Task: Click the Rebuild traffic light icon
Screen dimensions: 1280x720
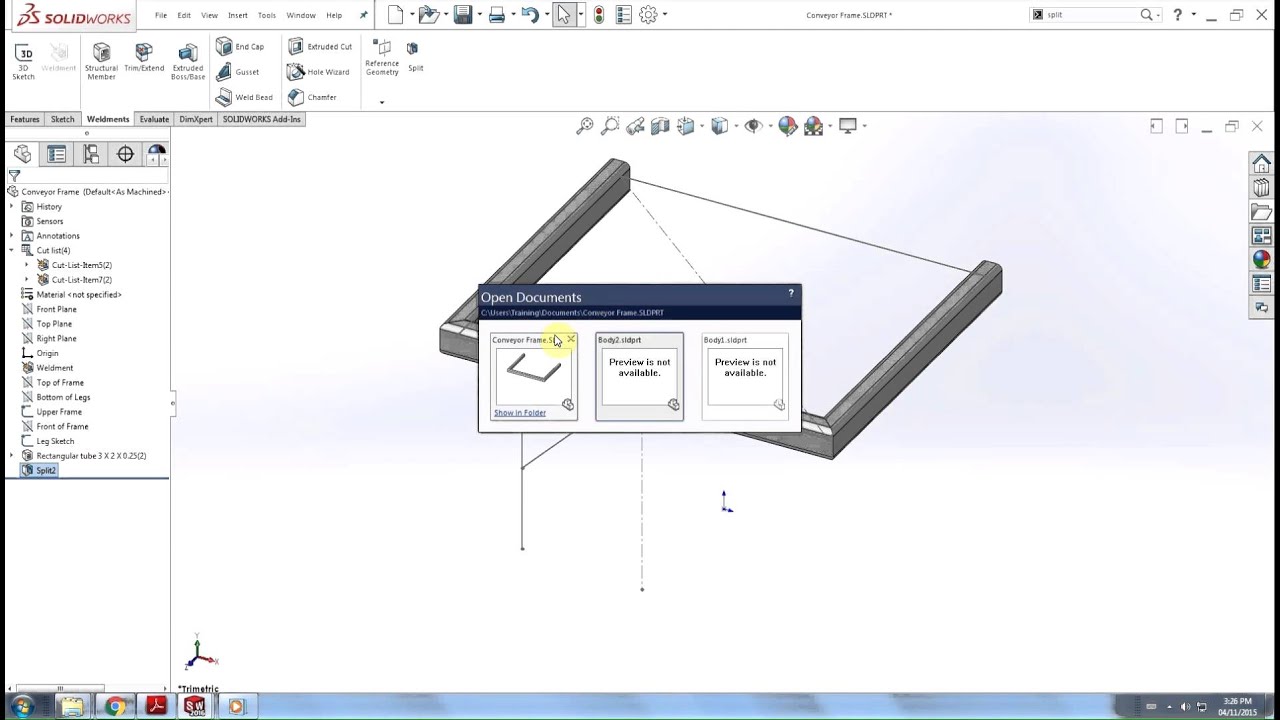Action: [598, 15]
